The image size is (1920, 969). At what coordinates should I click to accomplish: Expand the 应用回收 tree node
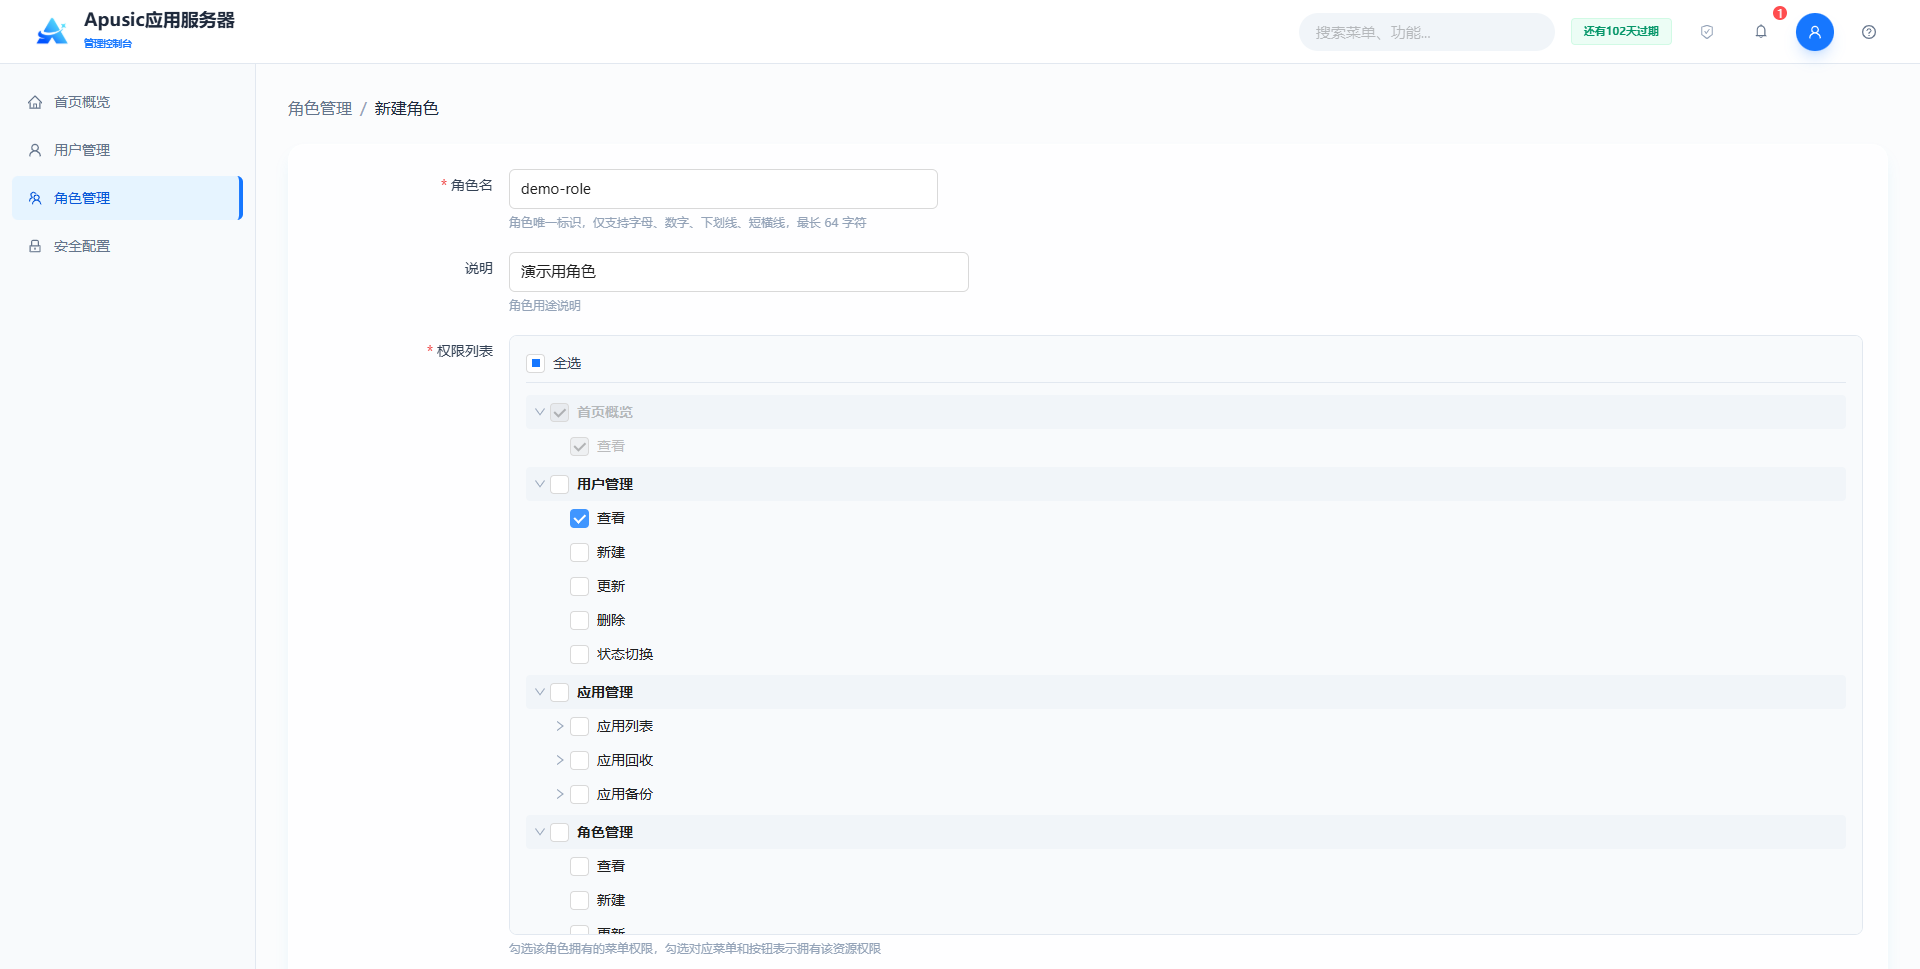560,760
